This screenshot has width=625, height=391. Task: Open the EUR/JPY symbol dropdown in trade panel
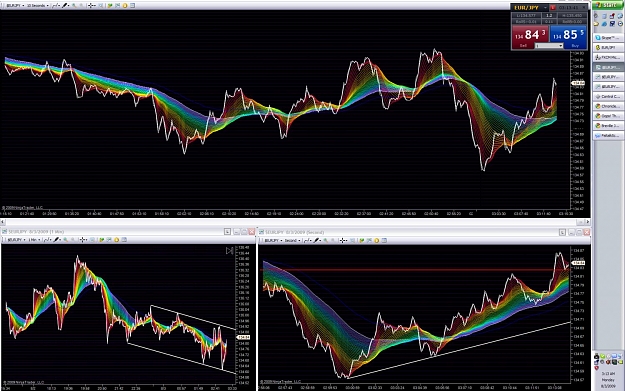(x=545, y=8)
